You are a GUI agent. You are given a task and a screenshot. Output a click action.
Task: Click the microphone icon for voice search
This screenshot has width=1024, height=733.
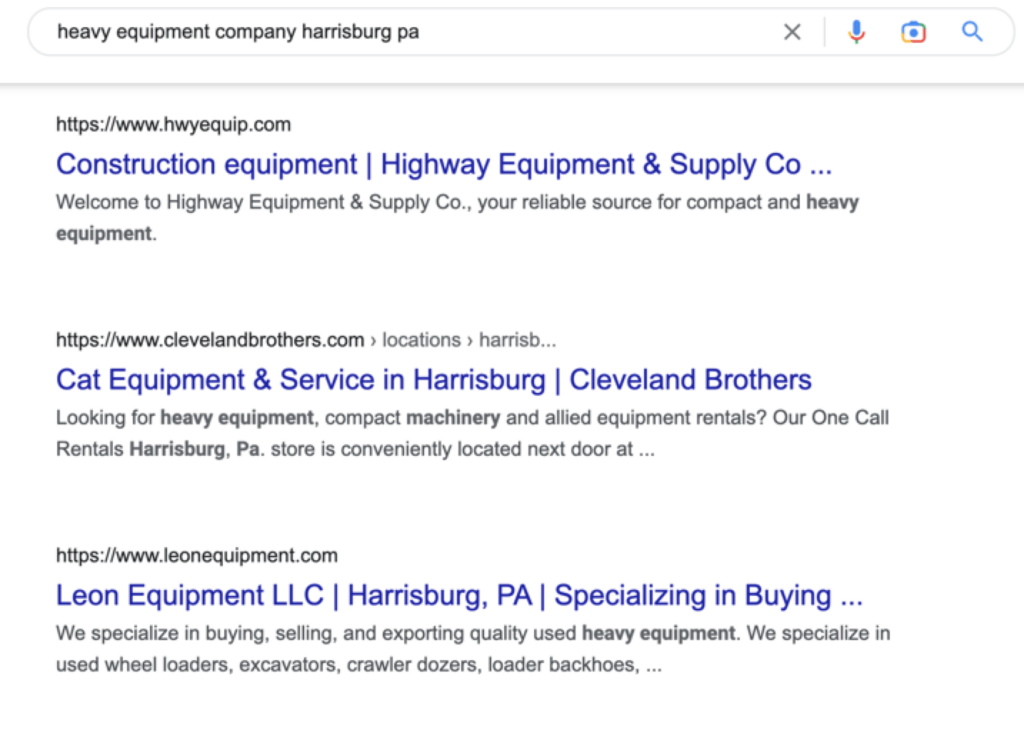(x=856, y=31)
